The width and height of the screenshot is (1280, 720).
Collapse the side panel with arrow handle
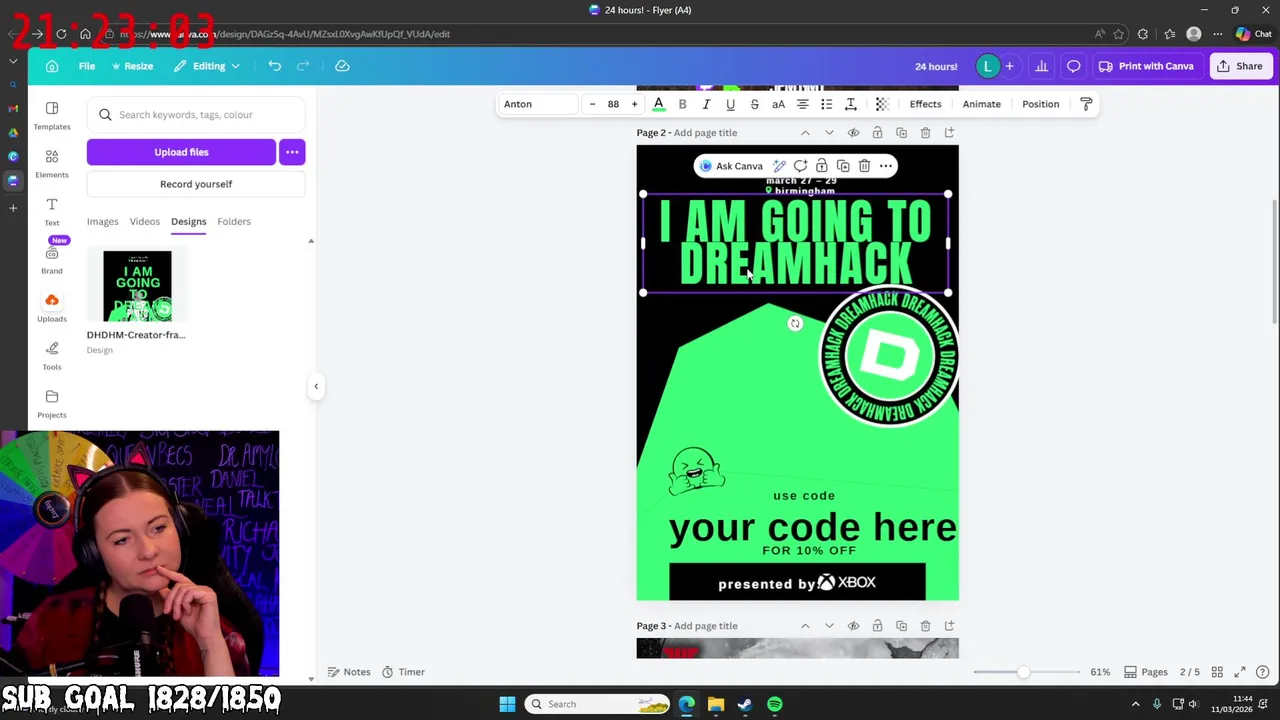coord(316,386)
